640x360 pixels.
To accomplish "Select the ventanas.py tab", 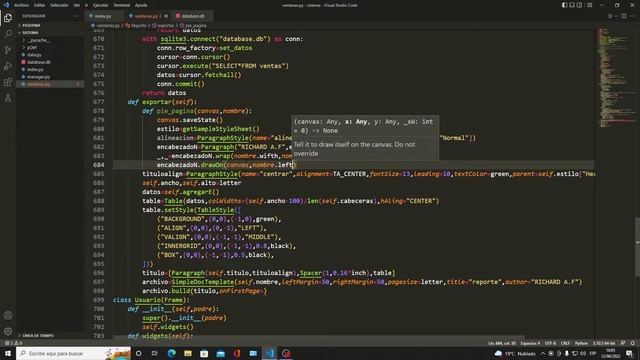I will [x=146, y=16].
